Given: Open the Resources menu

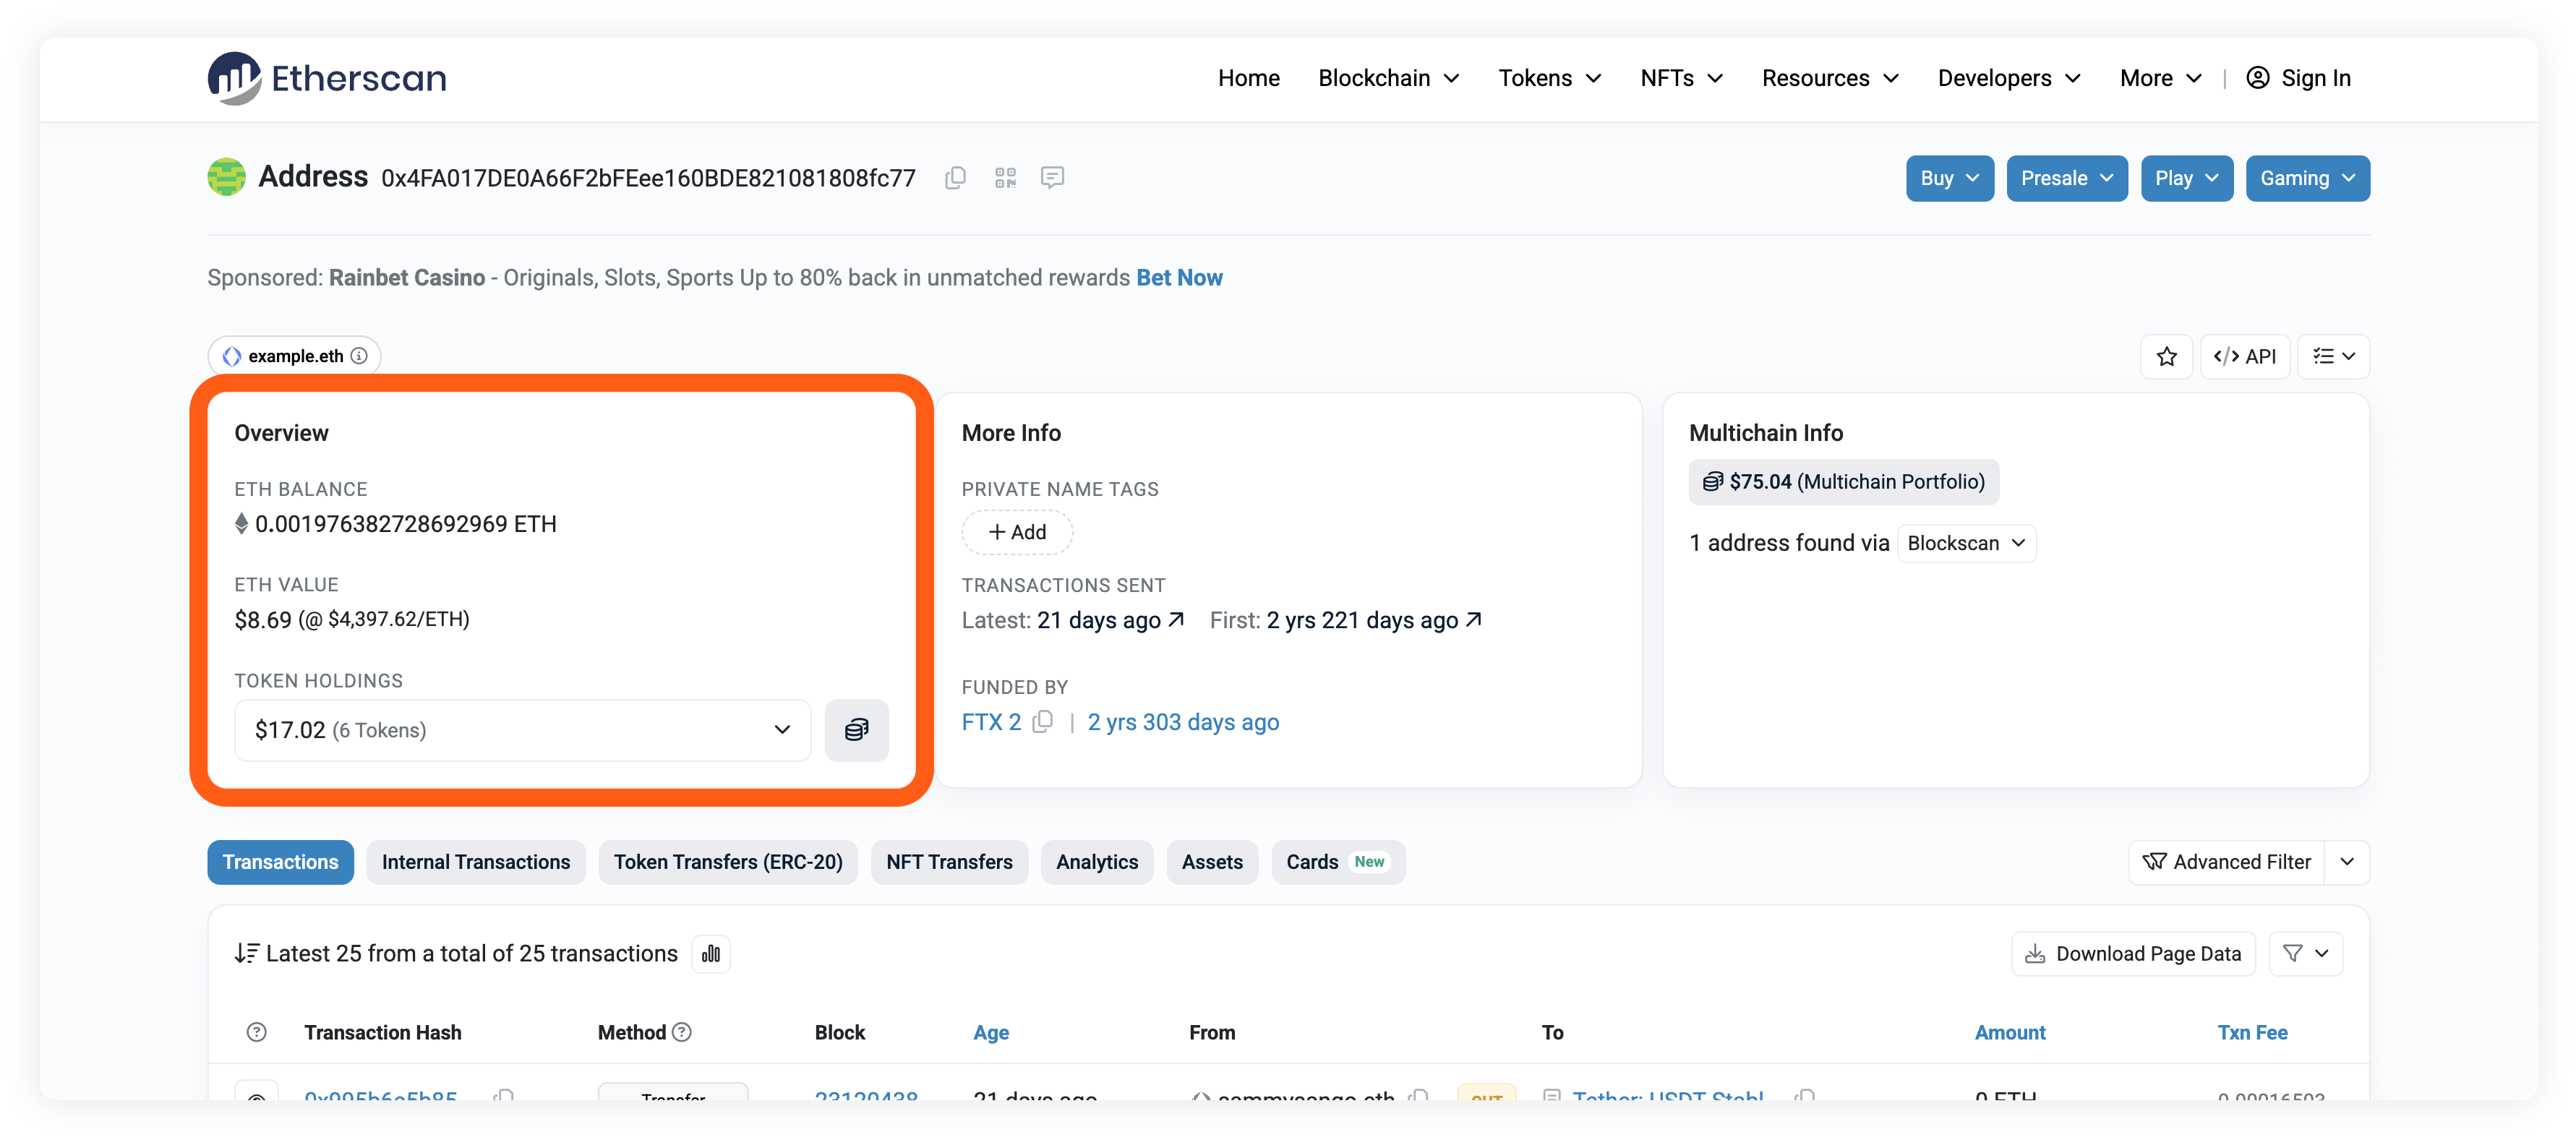Looking at the screenshot, I should click(1829, 78).
